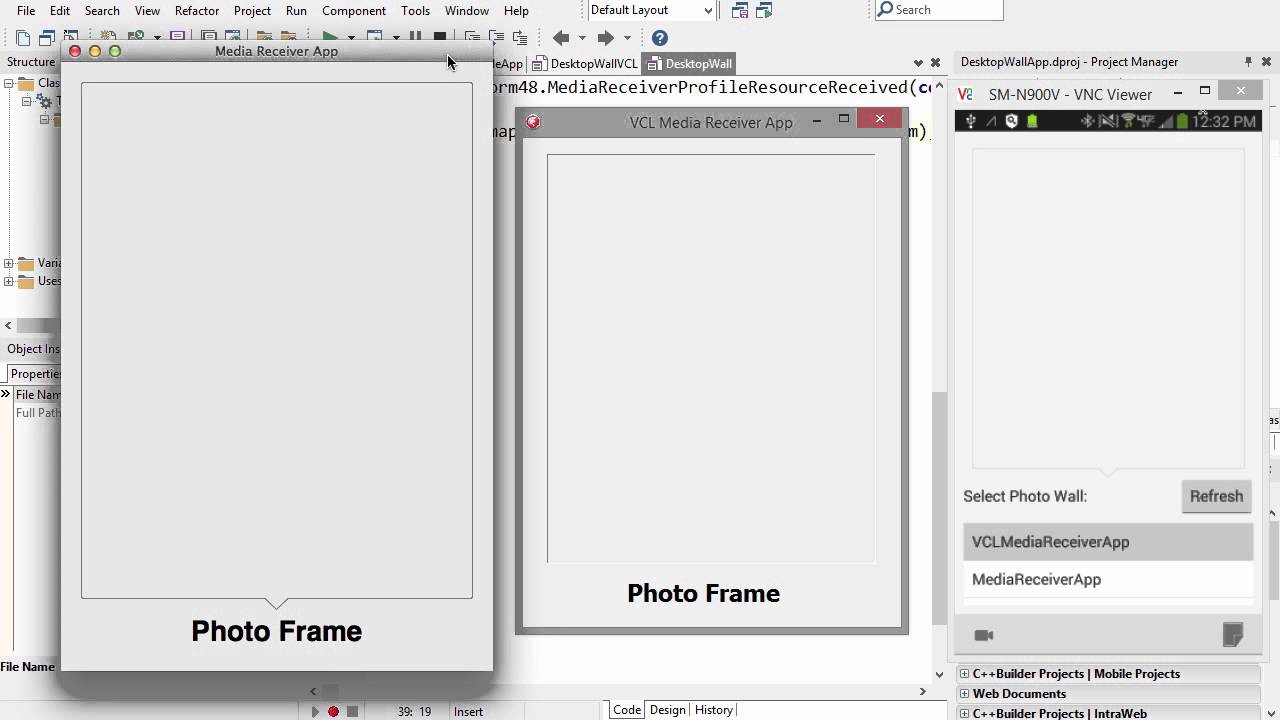The height and width of the screenshot is (720, 1280).
Task: Click the macro record red dot button
Action: coord(333,711)
